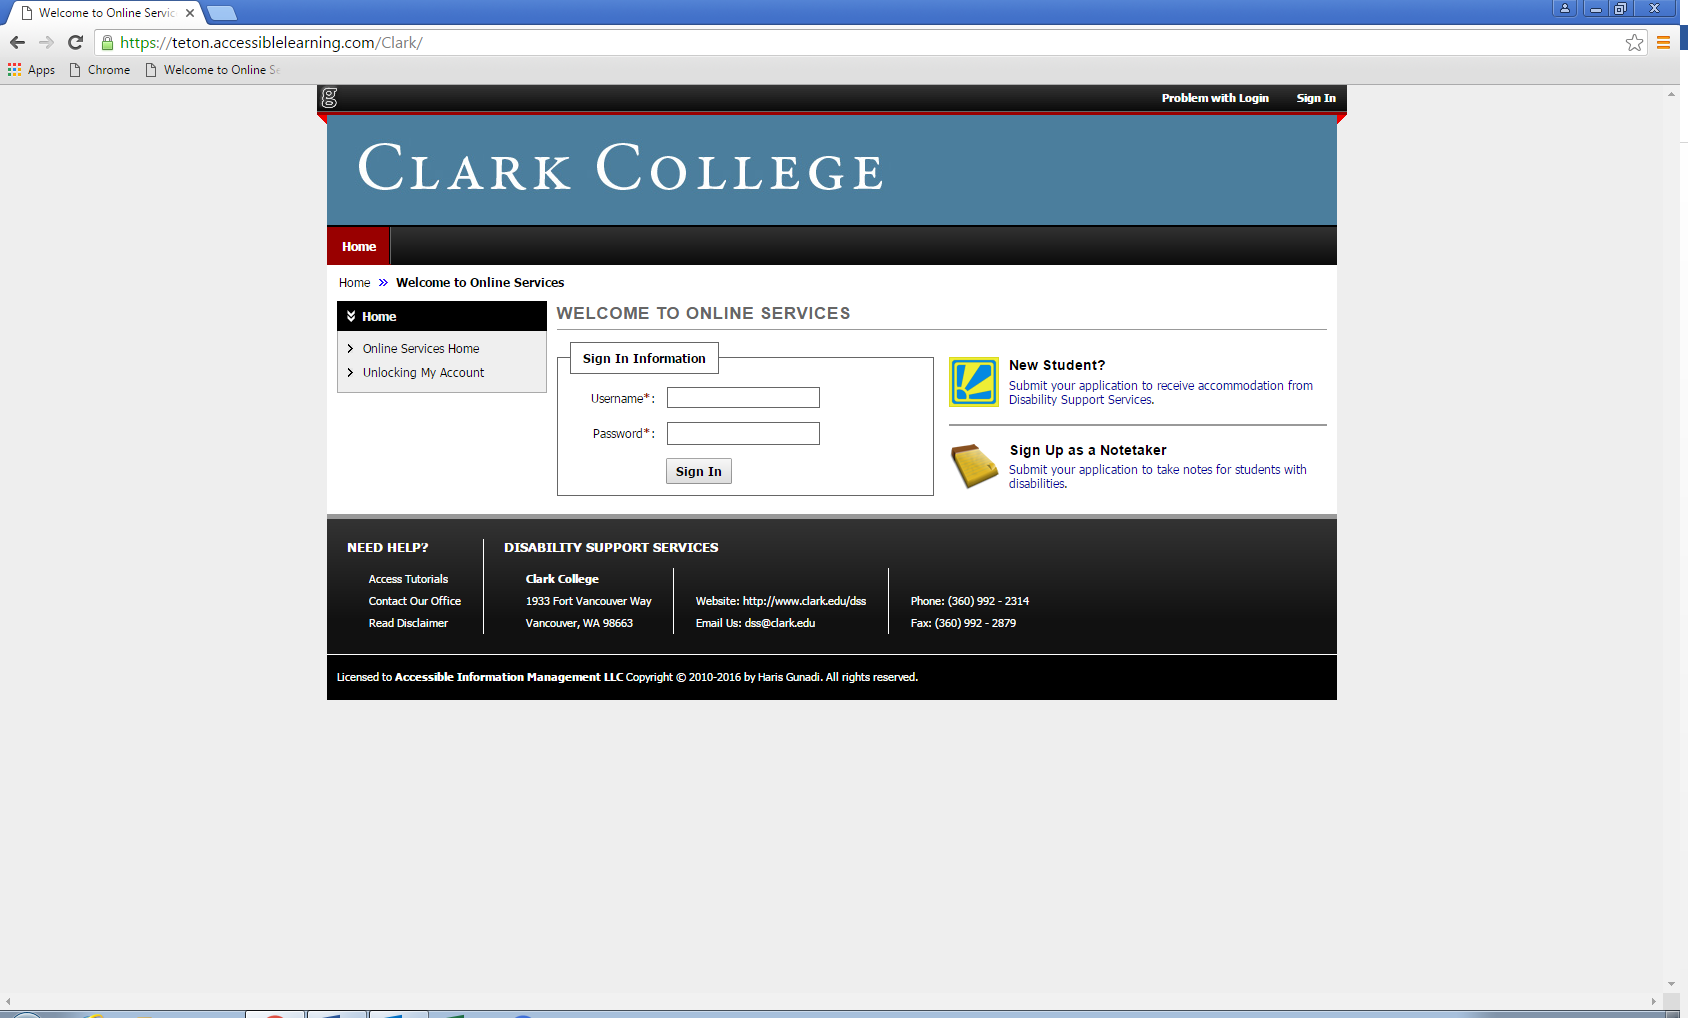
Task: Focus the Username input field
Action: [743, 398]
